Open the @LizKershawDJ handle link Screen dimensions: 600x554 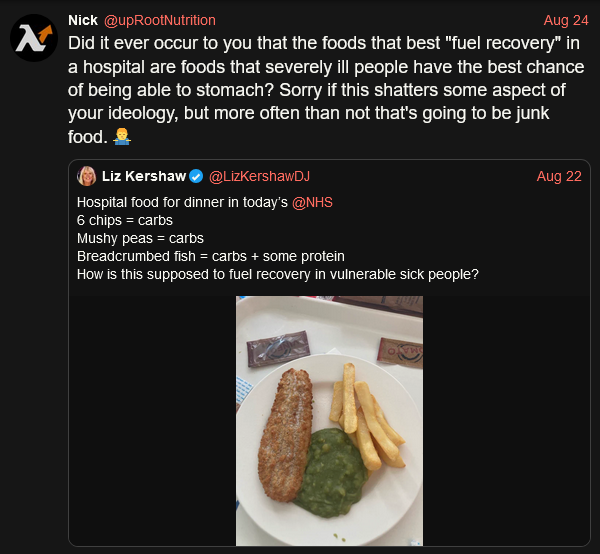(x=258, y=176)
